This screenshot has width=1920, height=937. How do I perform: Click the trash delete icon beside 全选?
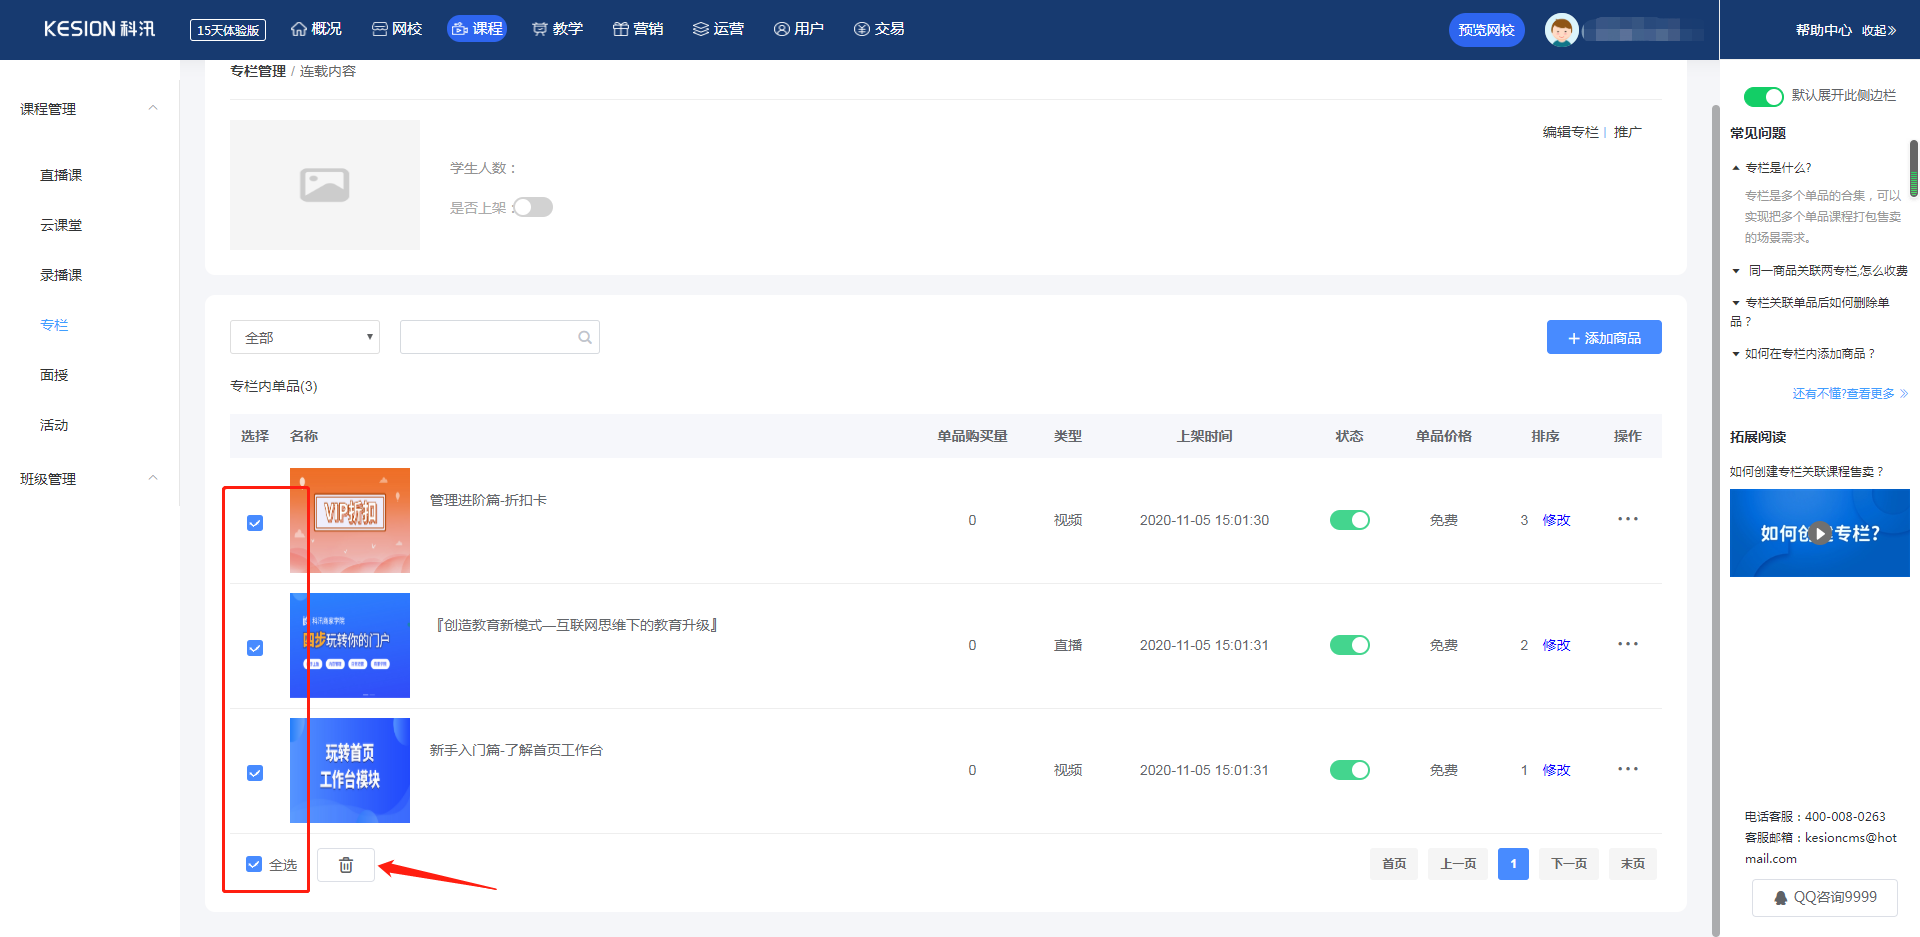(346, 865)
